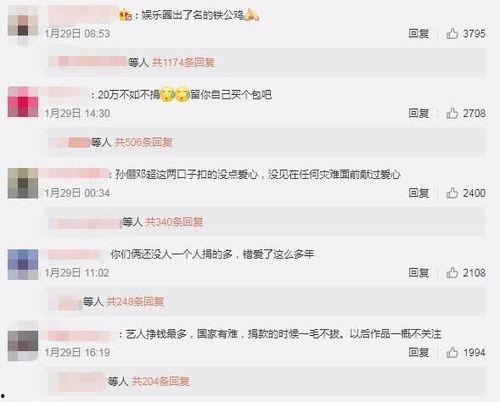Reply to the comment posted at 14:30
Viewport: 500px width, 402px height.
pos(419,113)
